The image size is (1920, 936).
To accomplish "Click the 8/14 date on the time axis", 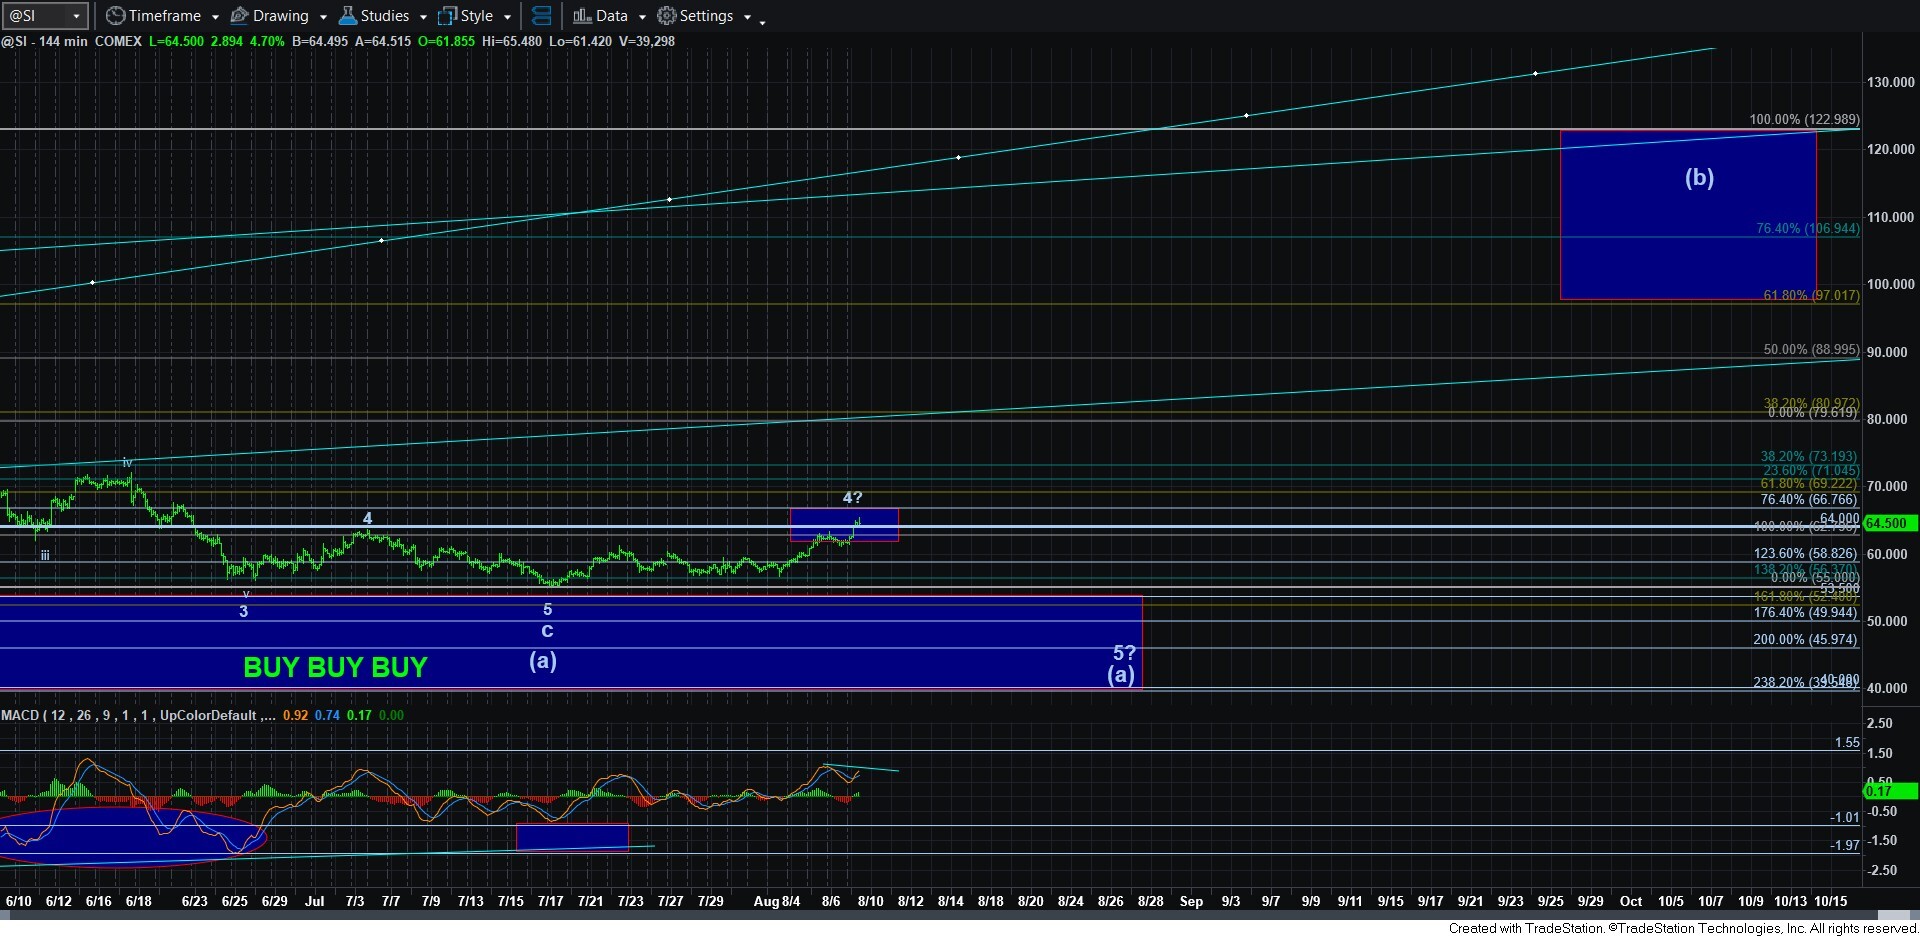I will tap(950, 901).
